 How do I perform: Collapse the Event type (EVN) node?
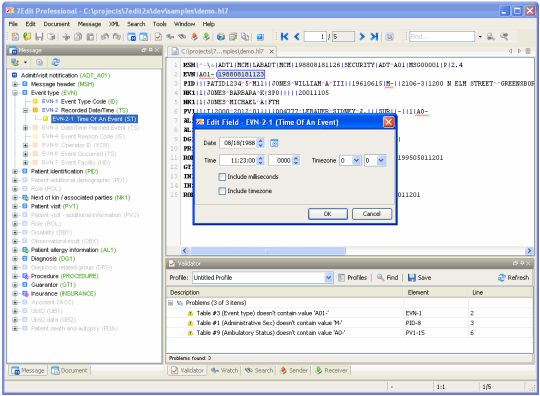(15, 93)
